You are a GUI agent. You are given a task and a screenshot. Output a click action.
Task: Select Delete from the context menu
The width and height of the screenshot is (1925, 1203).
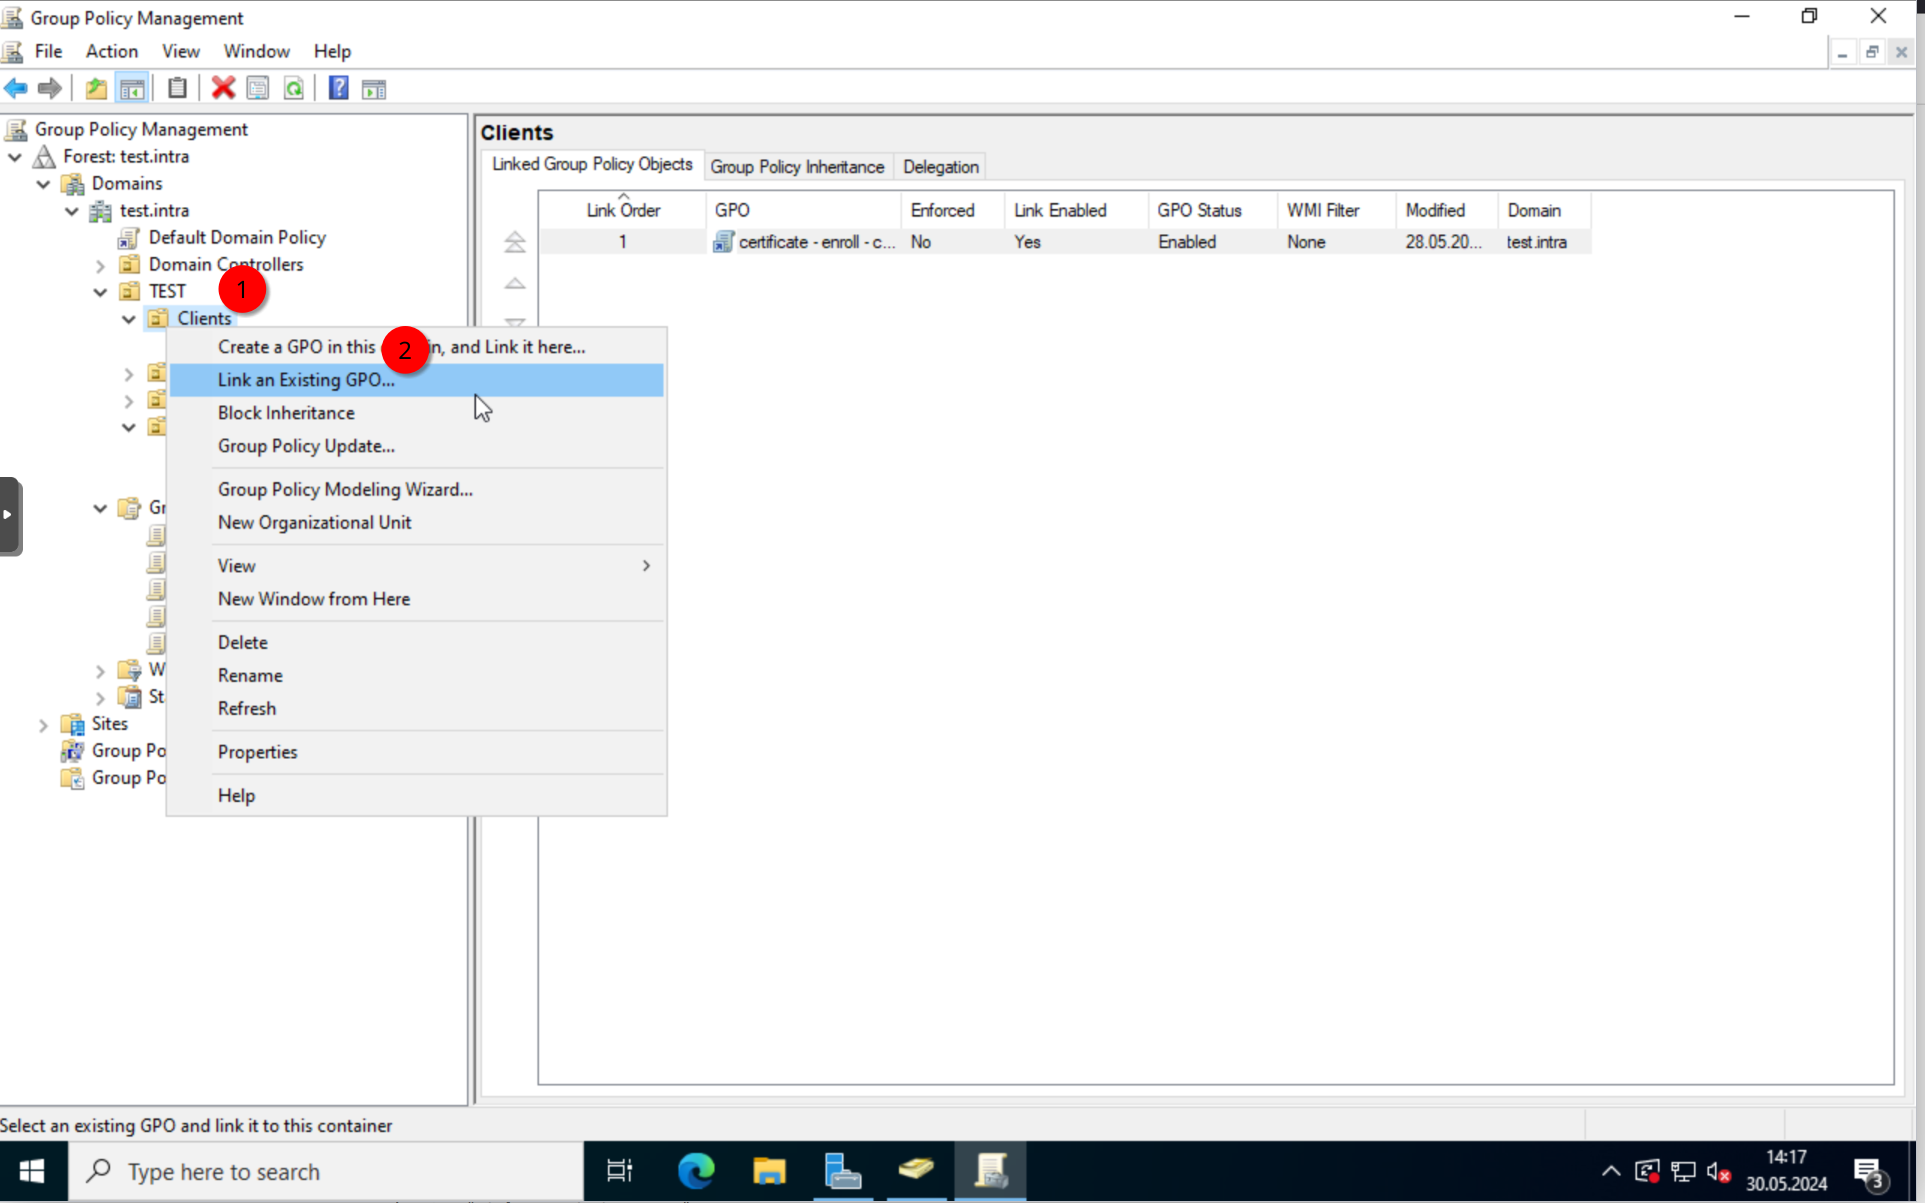(x=416, y=642)
